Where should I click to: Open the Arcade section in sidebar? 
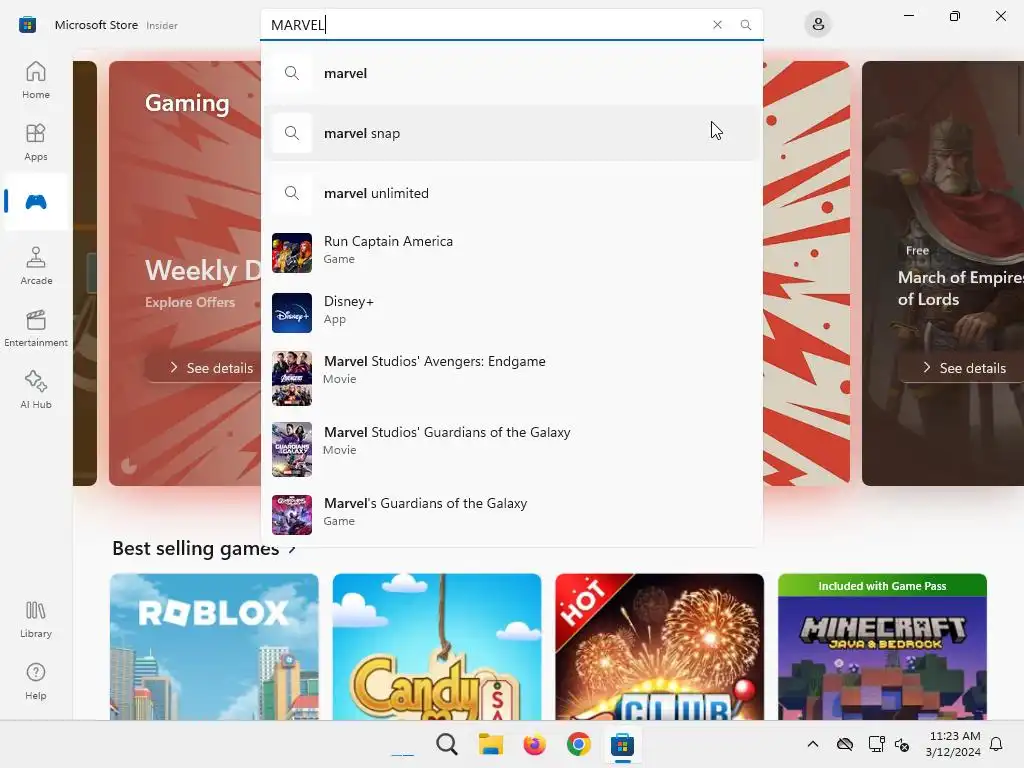coord(36,266)
